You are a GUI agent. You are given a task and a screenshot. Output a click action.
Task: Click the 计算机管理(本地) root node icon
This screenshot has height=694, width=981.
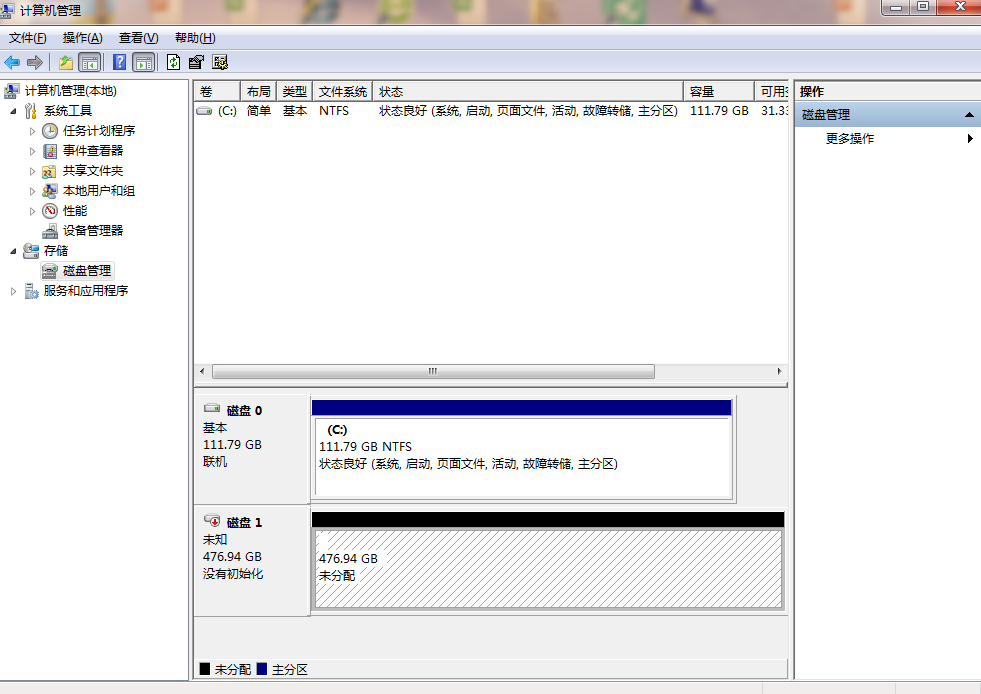click(11, 91)
